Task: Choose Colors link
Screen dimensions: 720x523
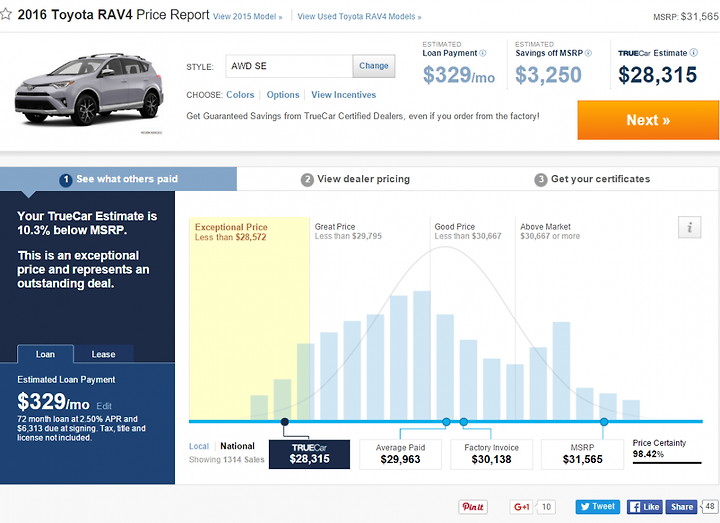Action: pyautogui.click(x=240, y=95)
